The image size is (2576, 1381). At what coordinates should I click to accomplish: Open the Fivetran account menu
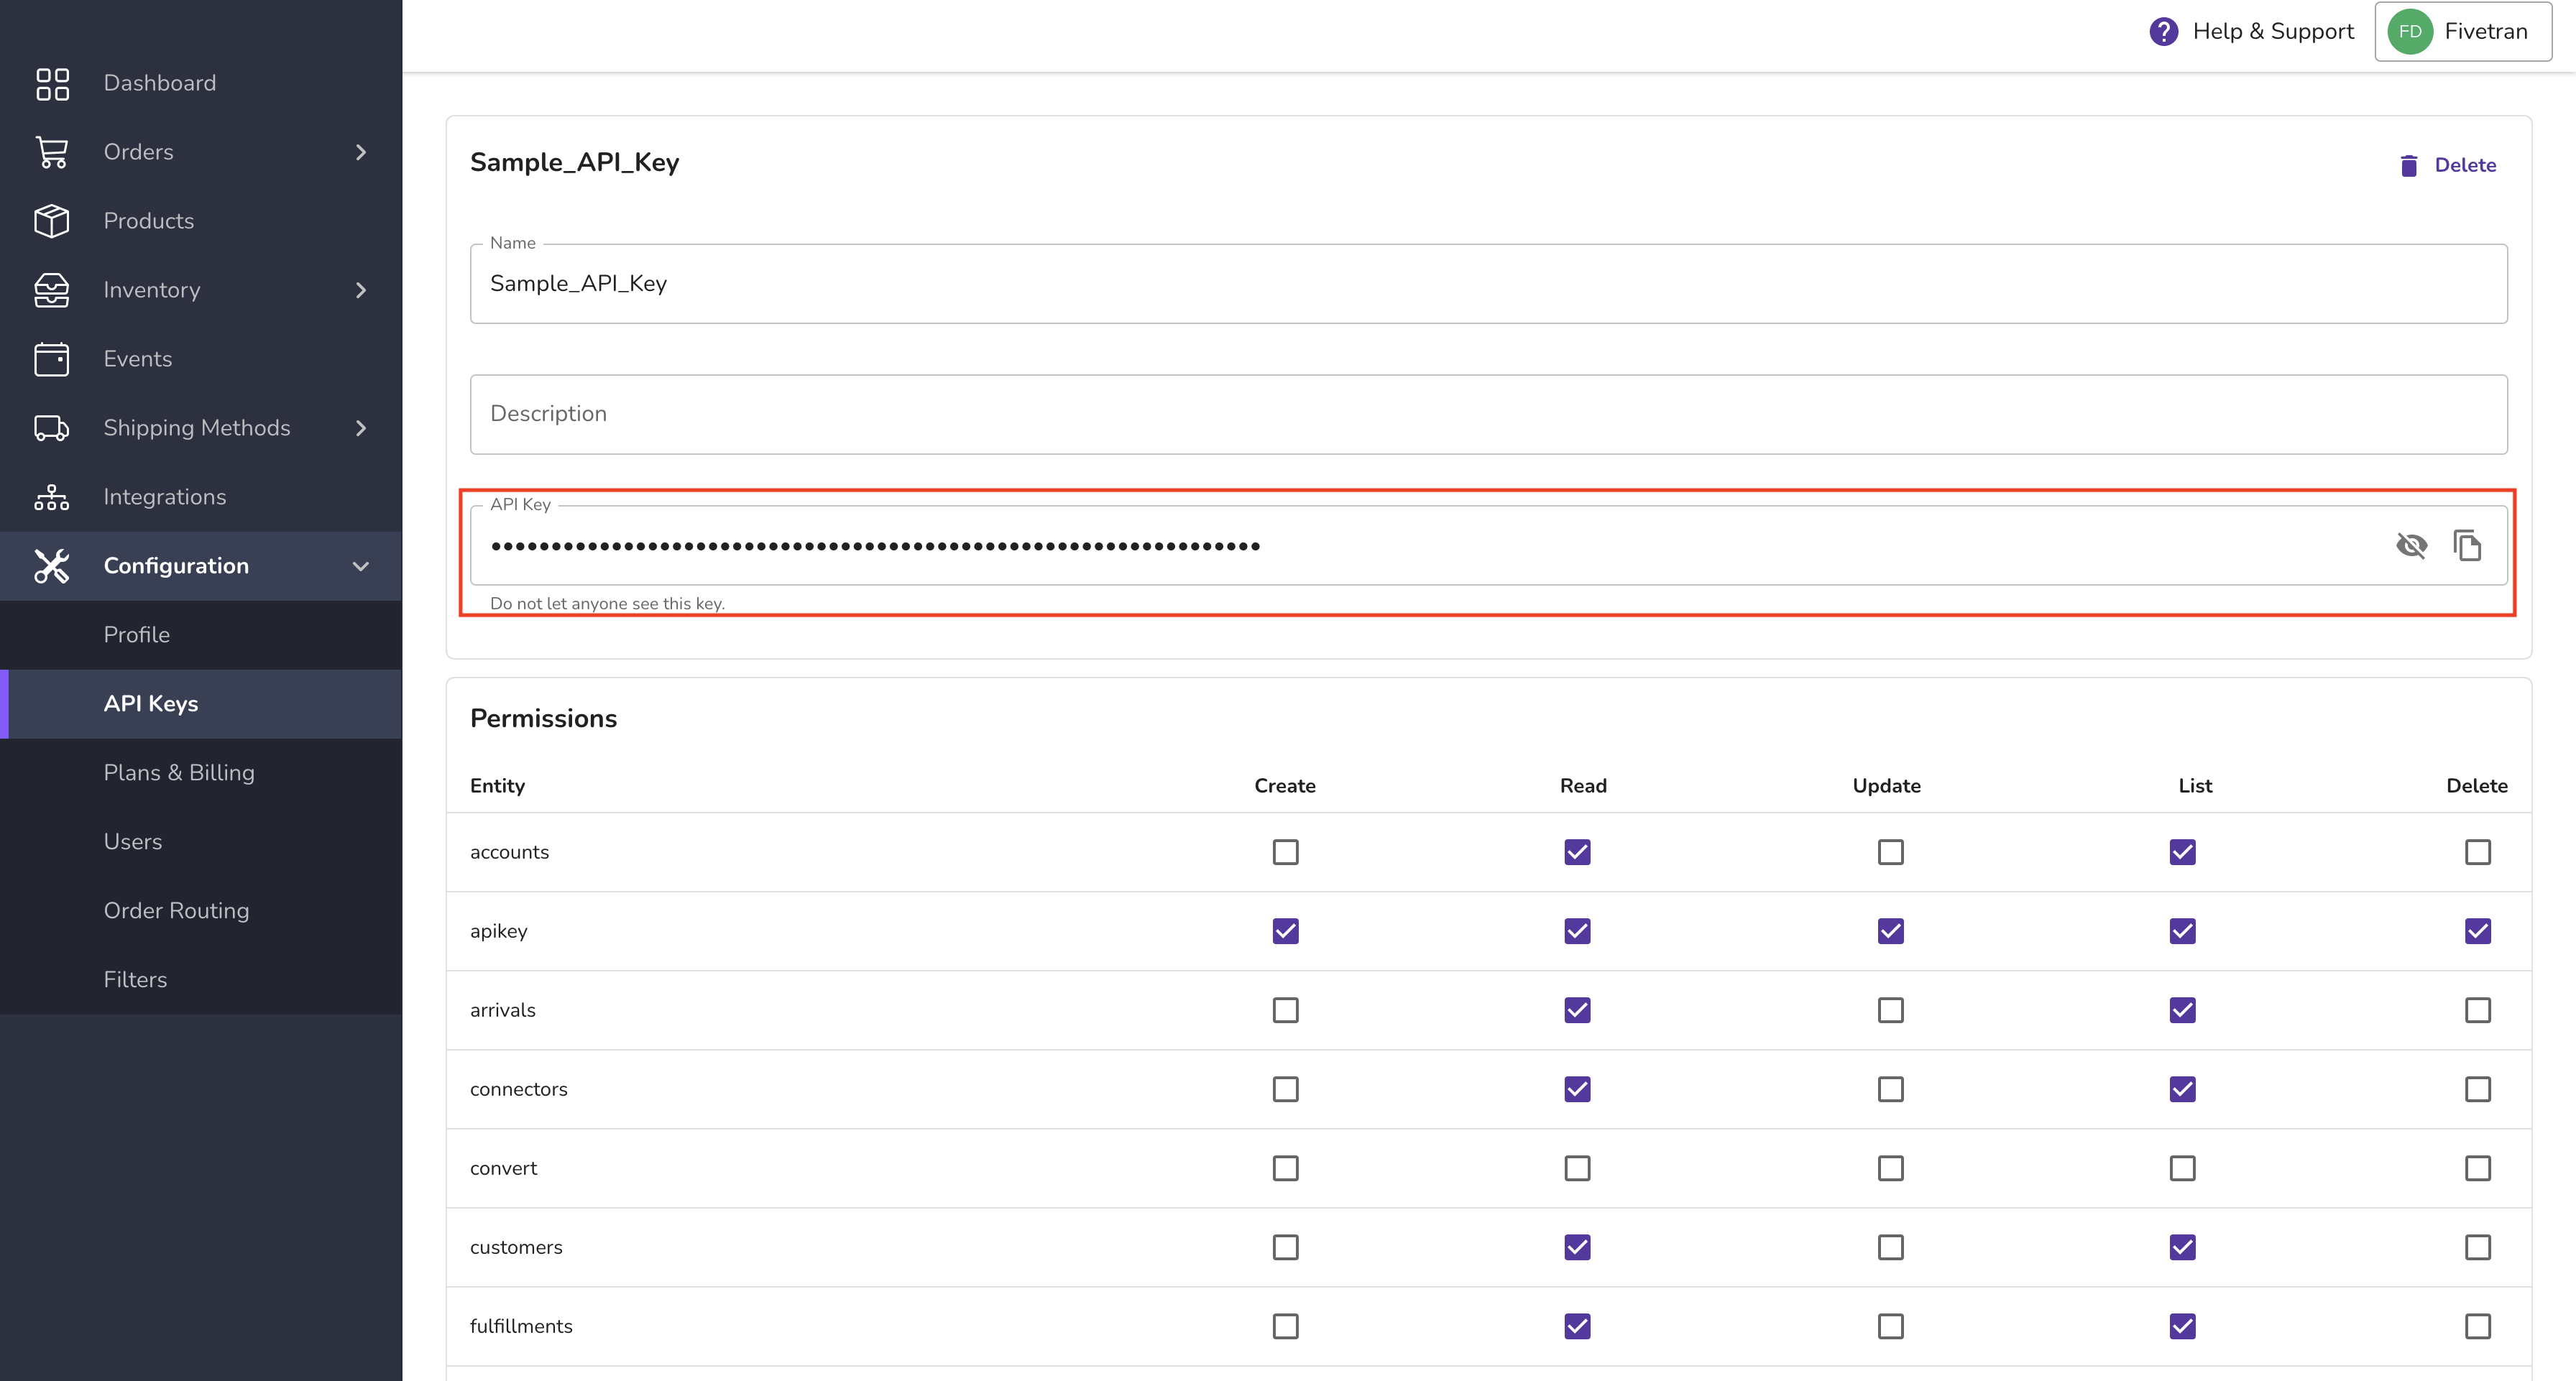(2463, 32)
